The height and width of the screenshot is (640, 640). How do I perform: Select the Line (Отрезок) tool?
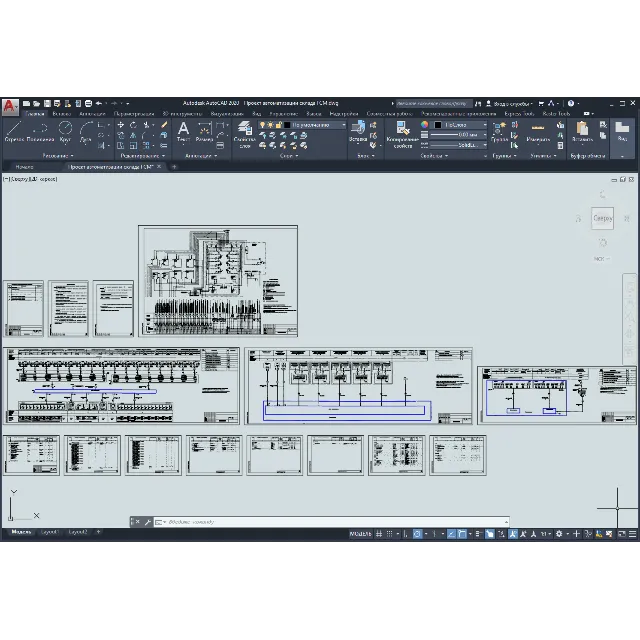(14, 130)
